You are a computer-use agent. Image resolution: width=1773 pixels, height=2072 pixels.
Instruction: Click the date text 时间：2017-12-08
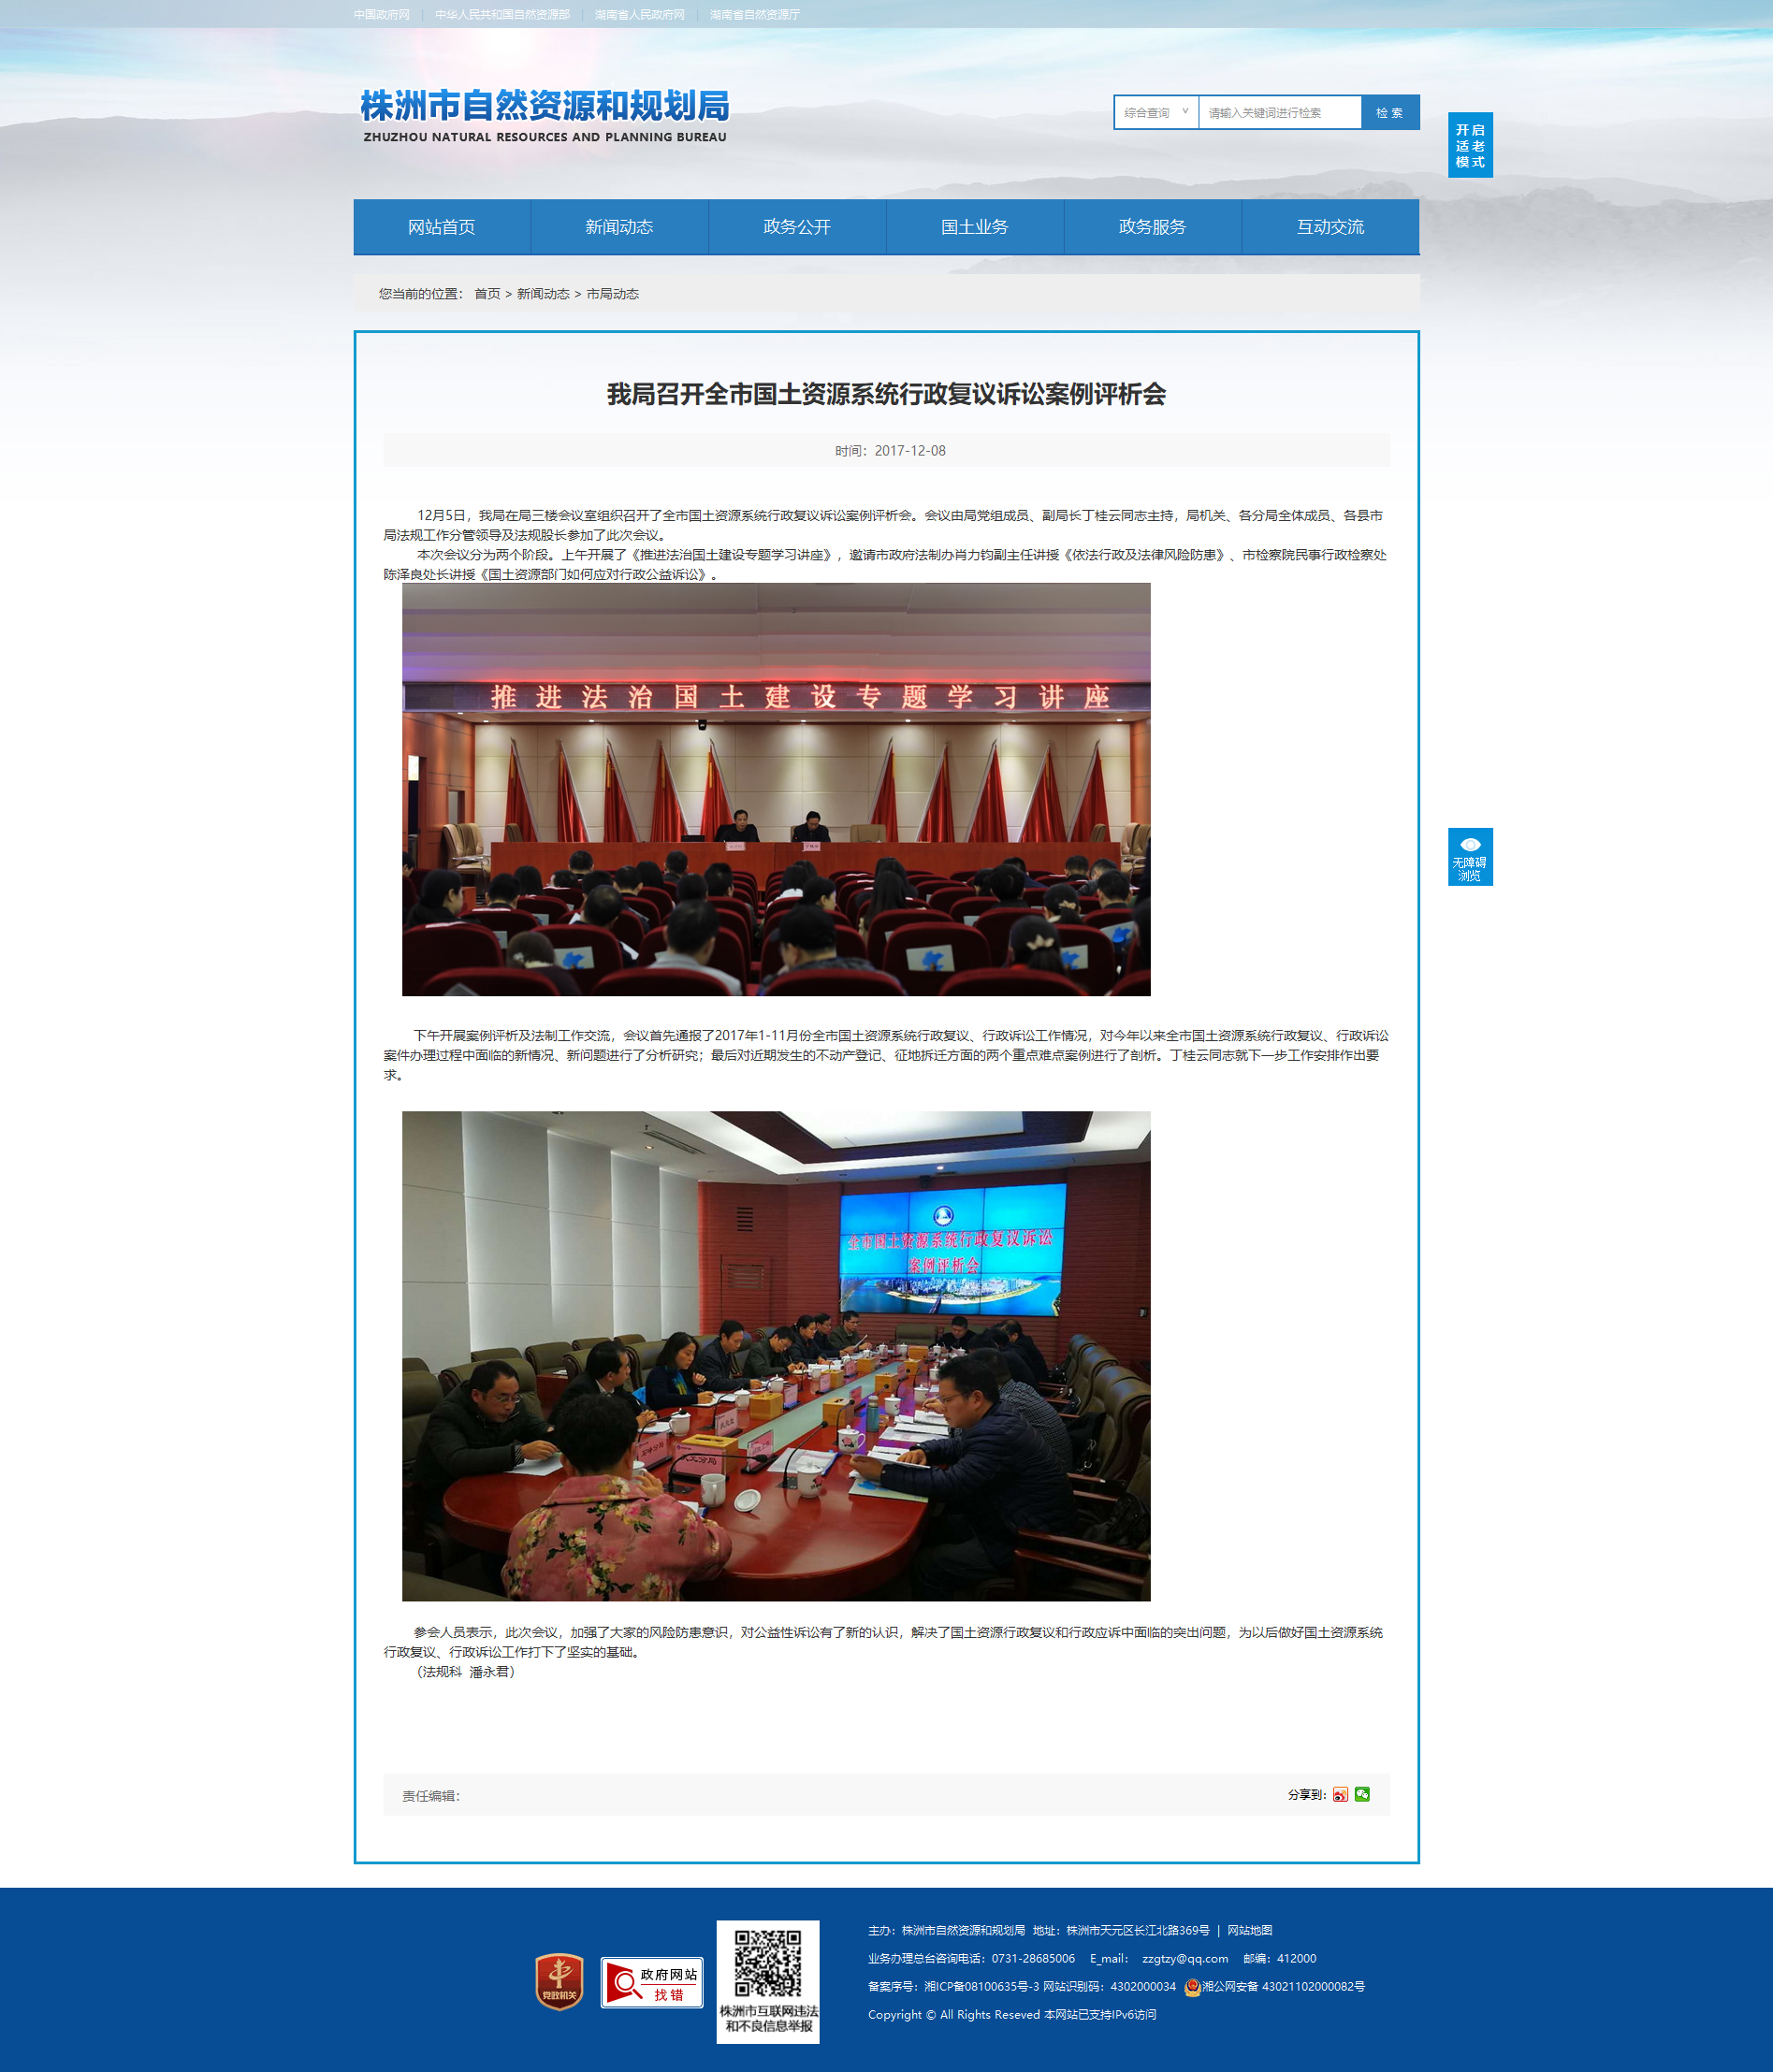click(x=890, y=451)
